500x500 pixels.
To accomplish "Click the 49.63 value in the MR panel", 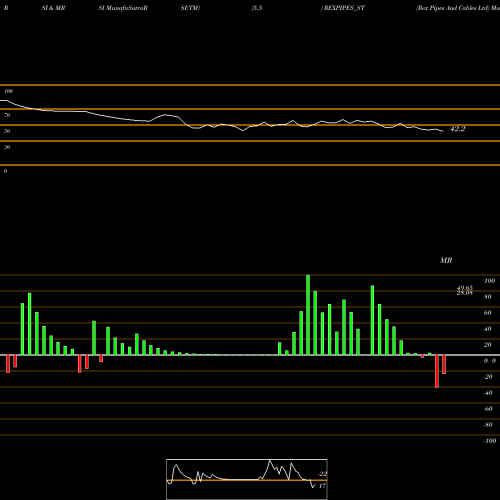I will pos(465,288).
